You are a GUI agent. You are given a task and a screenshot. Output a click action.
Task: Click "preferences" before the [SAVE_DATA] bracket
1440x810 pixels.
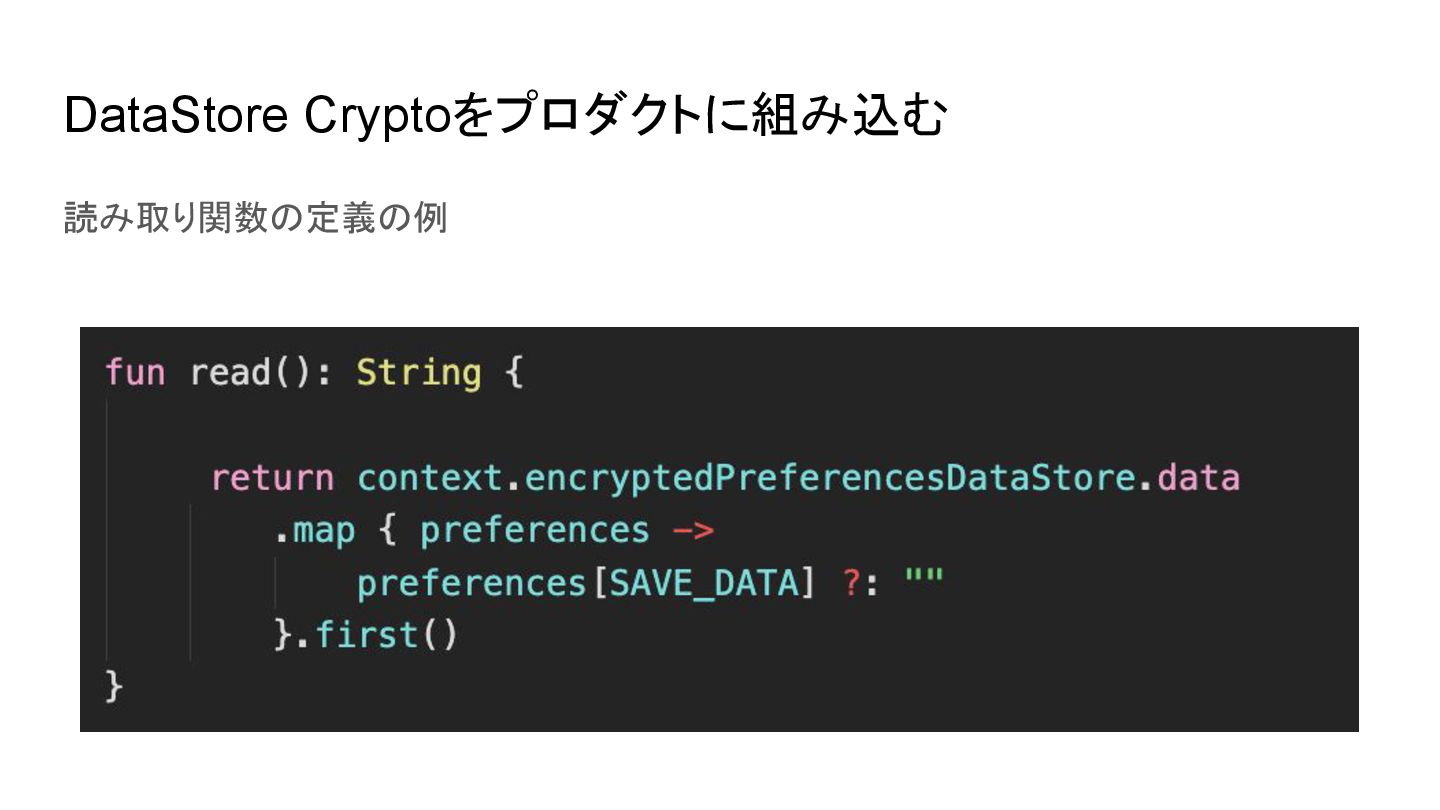470,583
